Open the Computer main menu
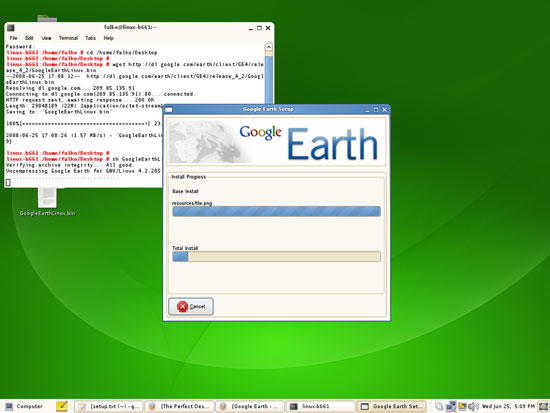The image size is (550, 413). [x=24, y=406]
